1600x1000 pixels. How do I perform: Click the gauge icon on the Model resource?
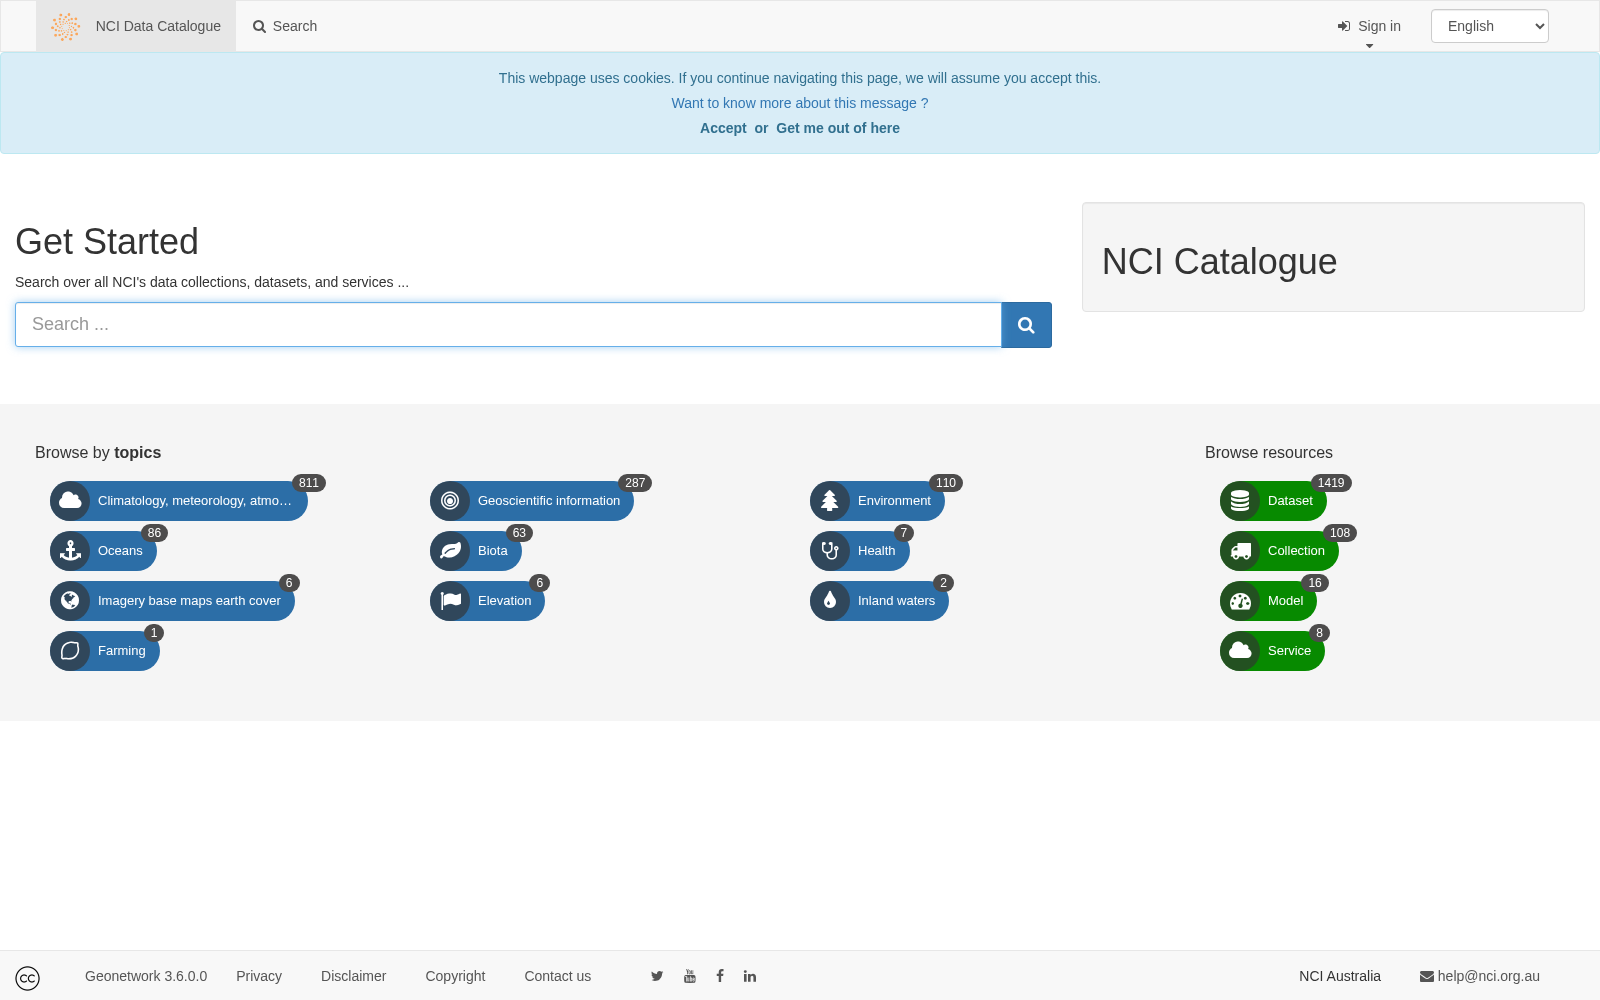click(x=1240, y=601)
